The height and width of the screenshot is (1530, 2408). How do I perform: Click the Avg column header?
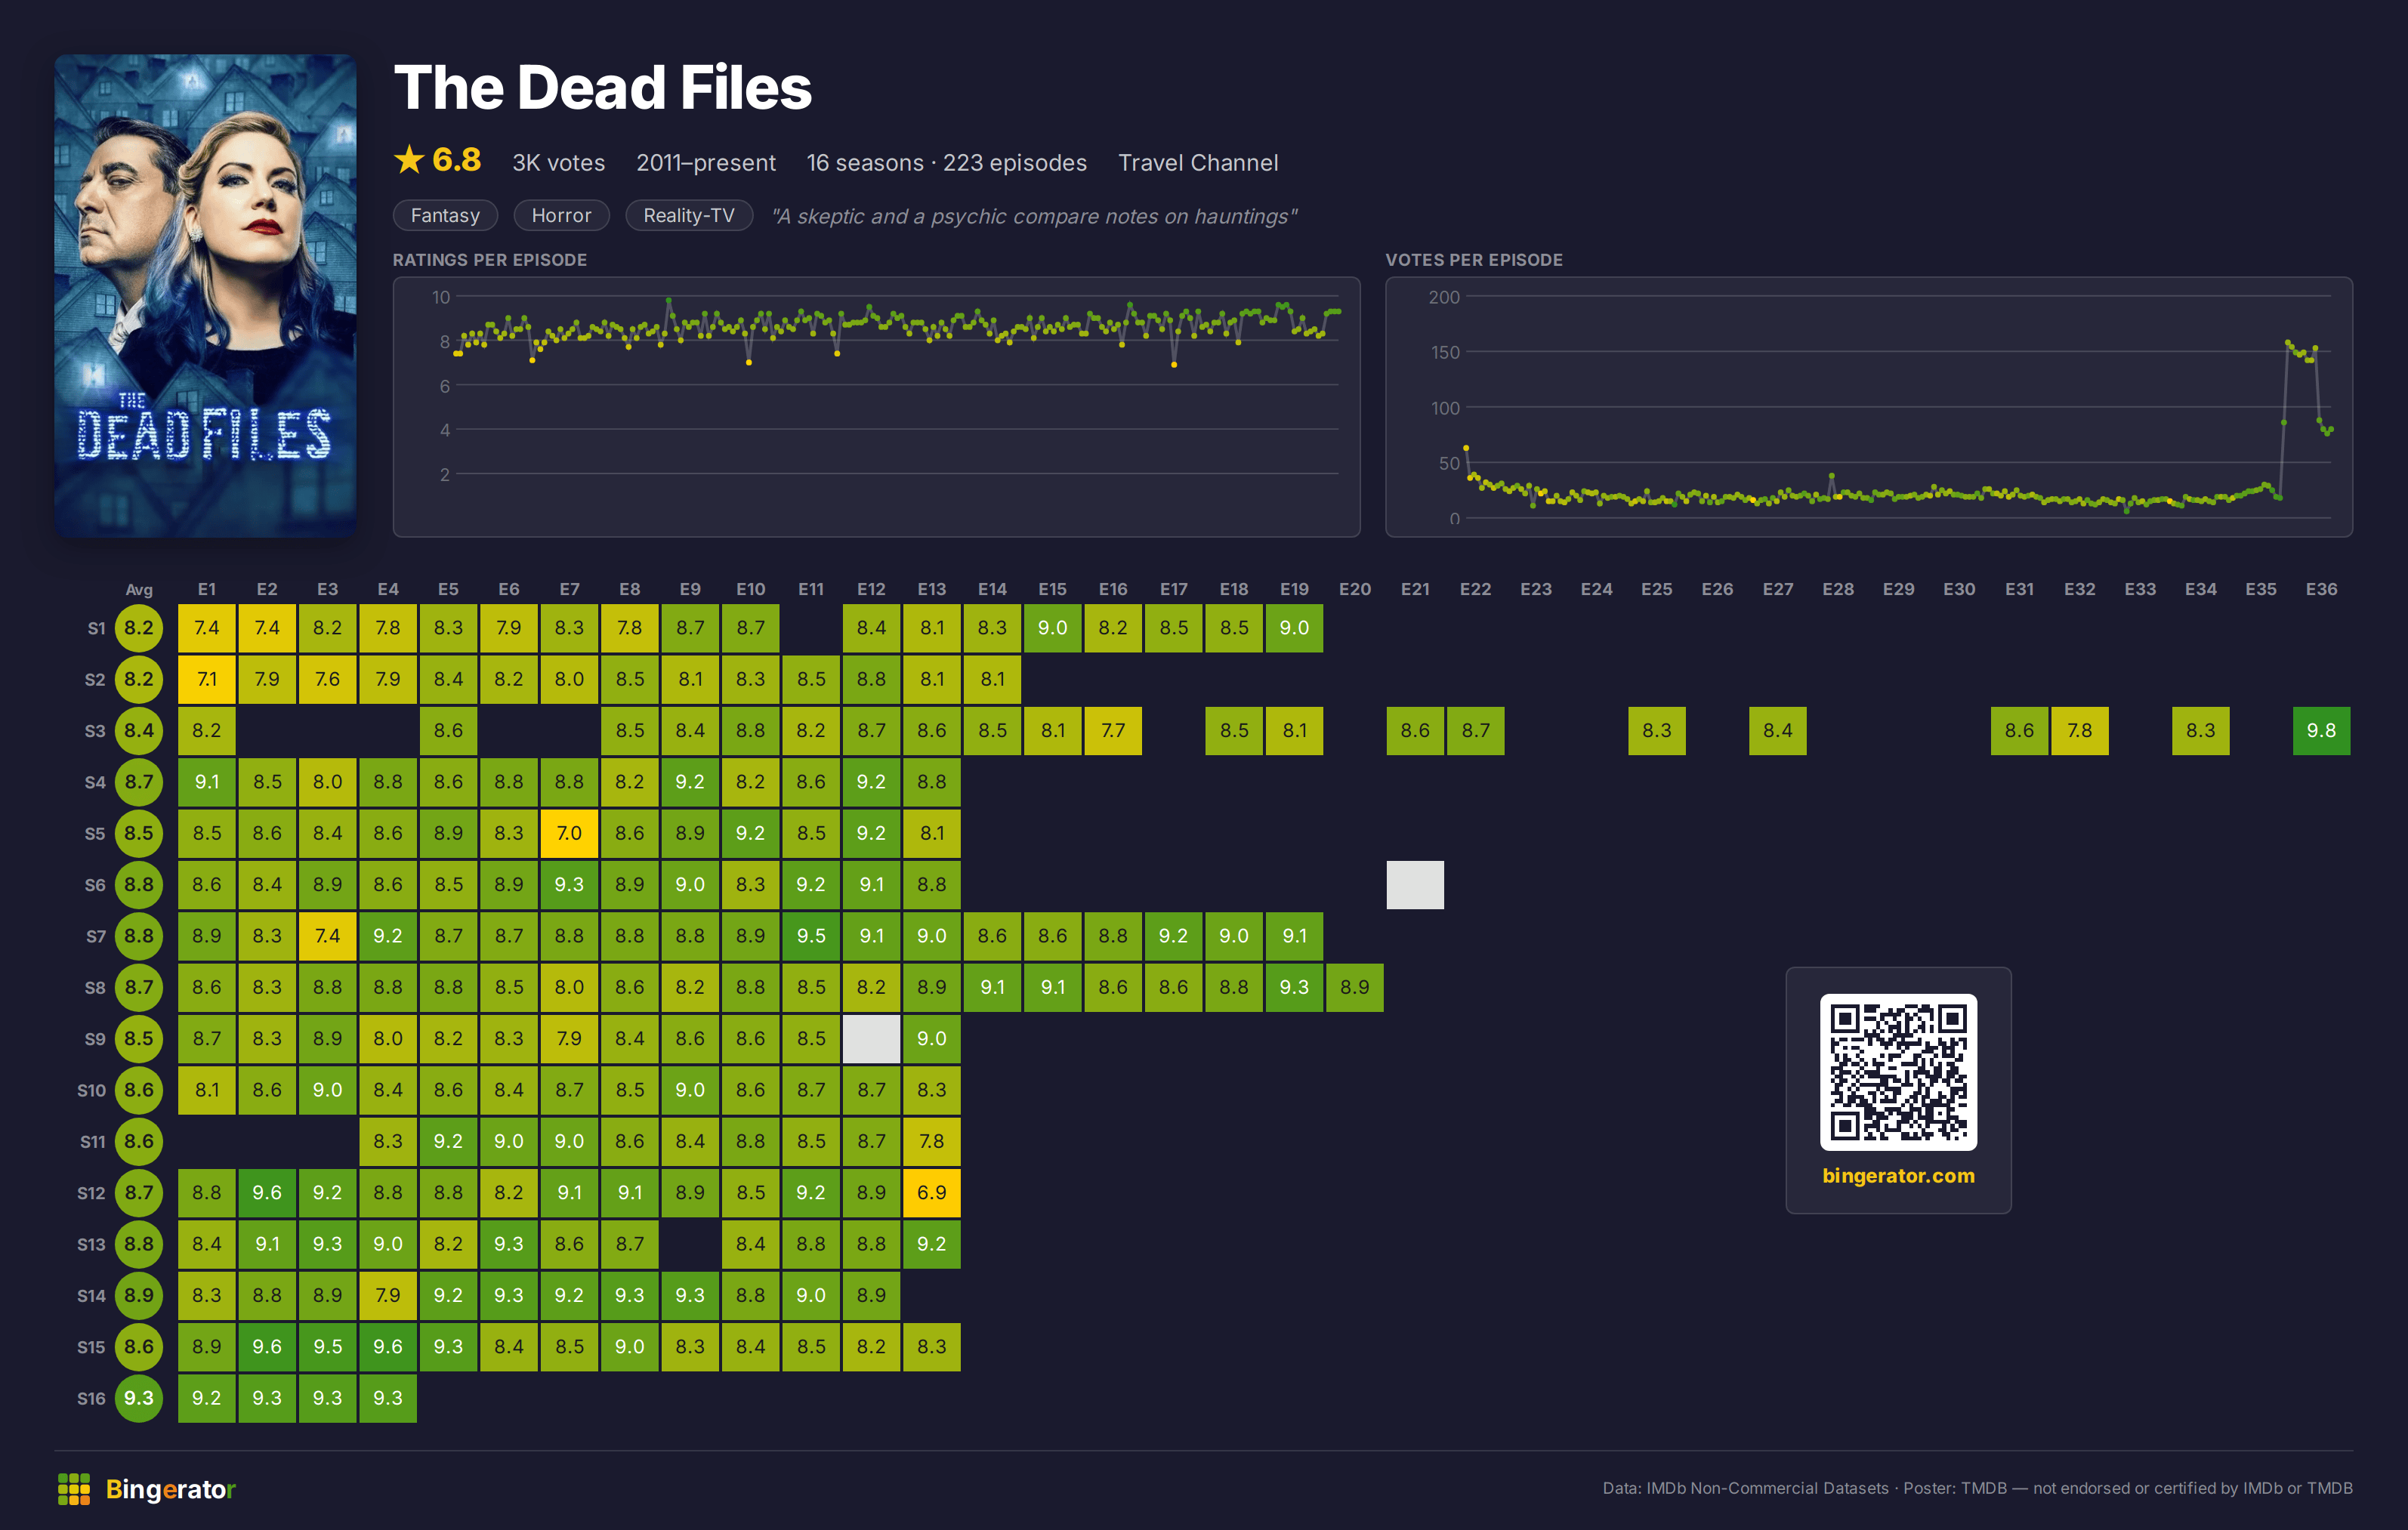click(x=139, y=589)
